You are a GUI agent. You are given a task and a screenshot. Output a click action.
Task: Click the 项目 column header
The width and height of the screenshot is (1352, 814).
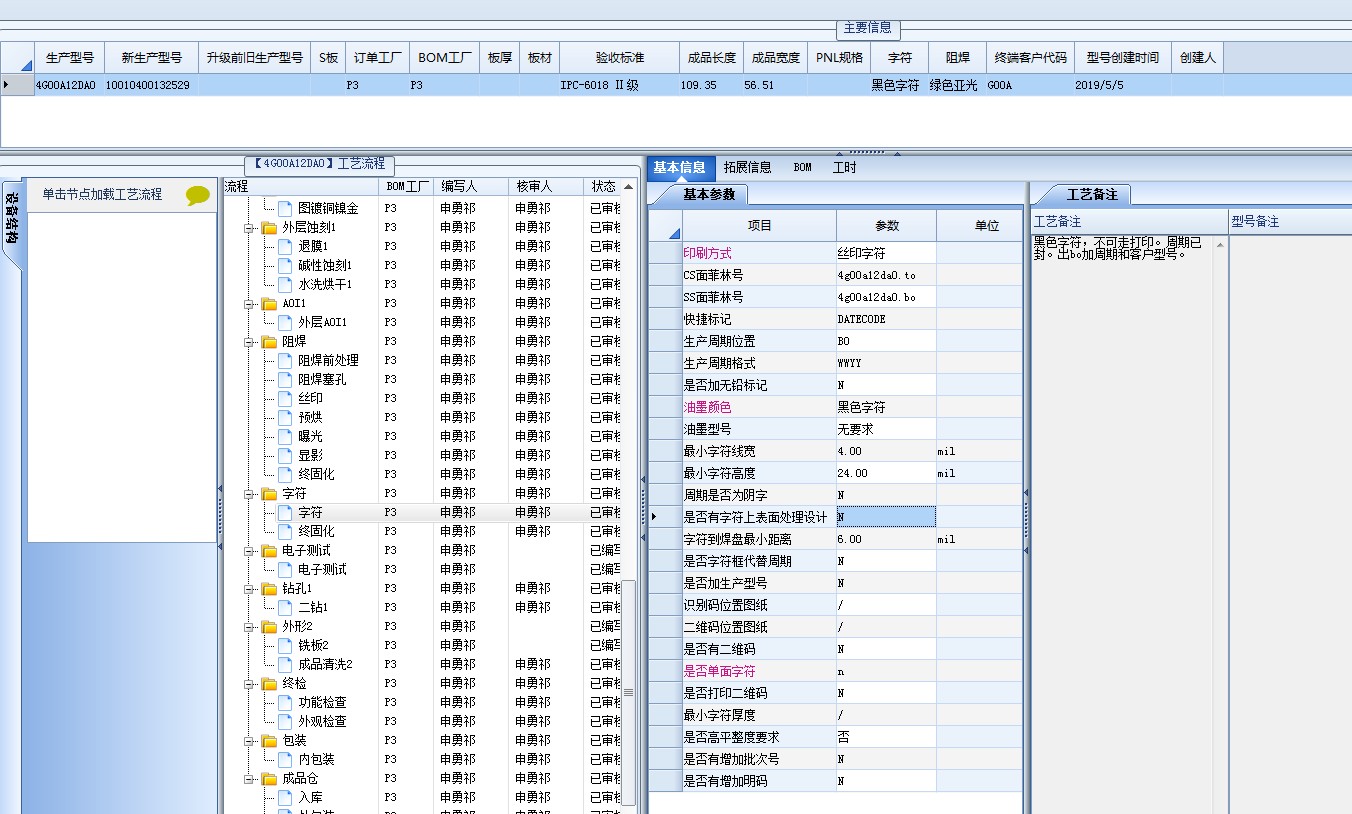tap(760, 226)
